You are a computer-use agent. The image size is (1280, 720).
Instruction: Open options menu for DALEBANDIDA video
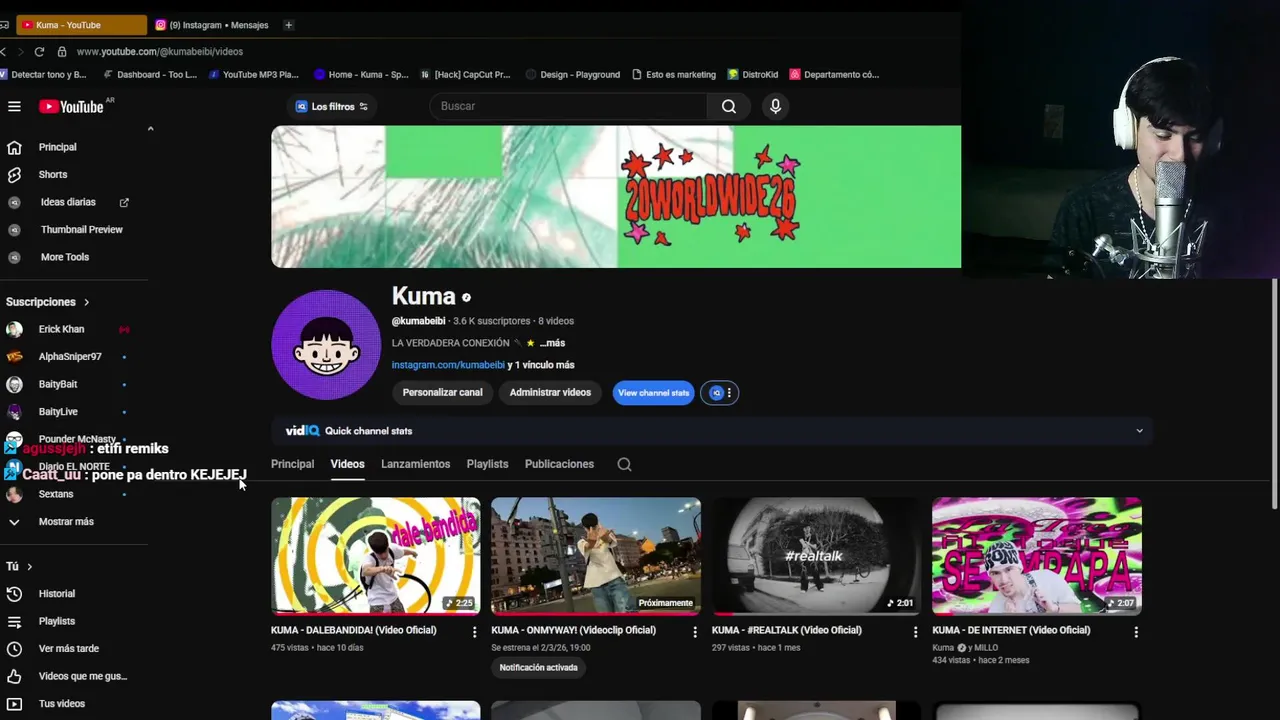click(475, 632)
